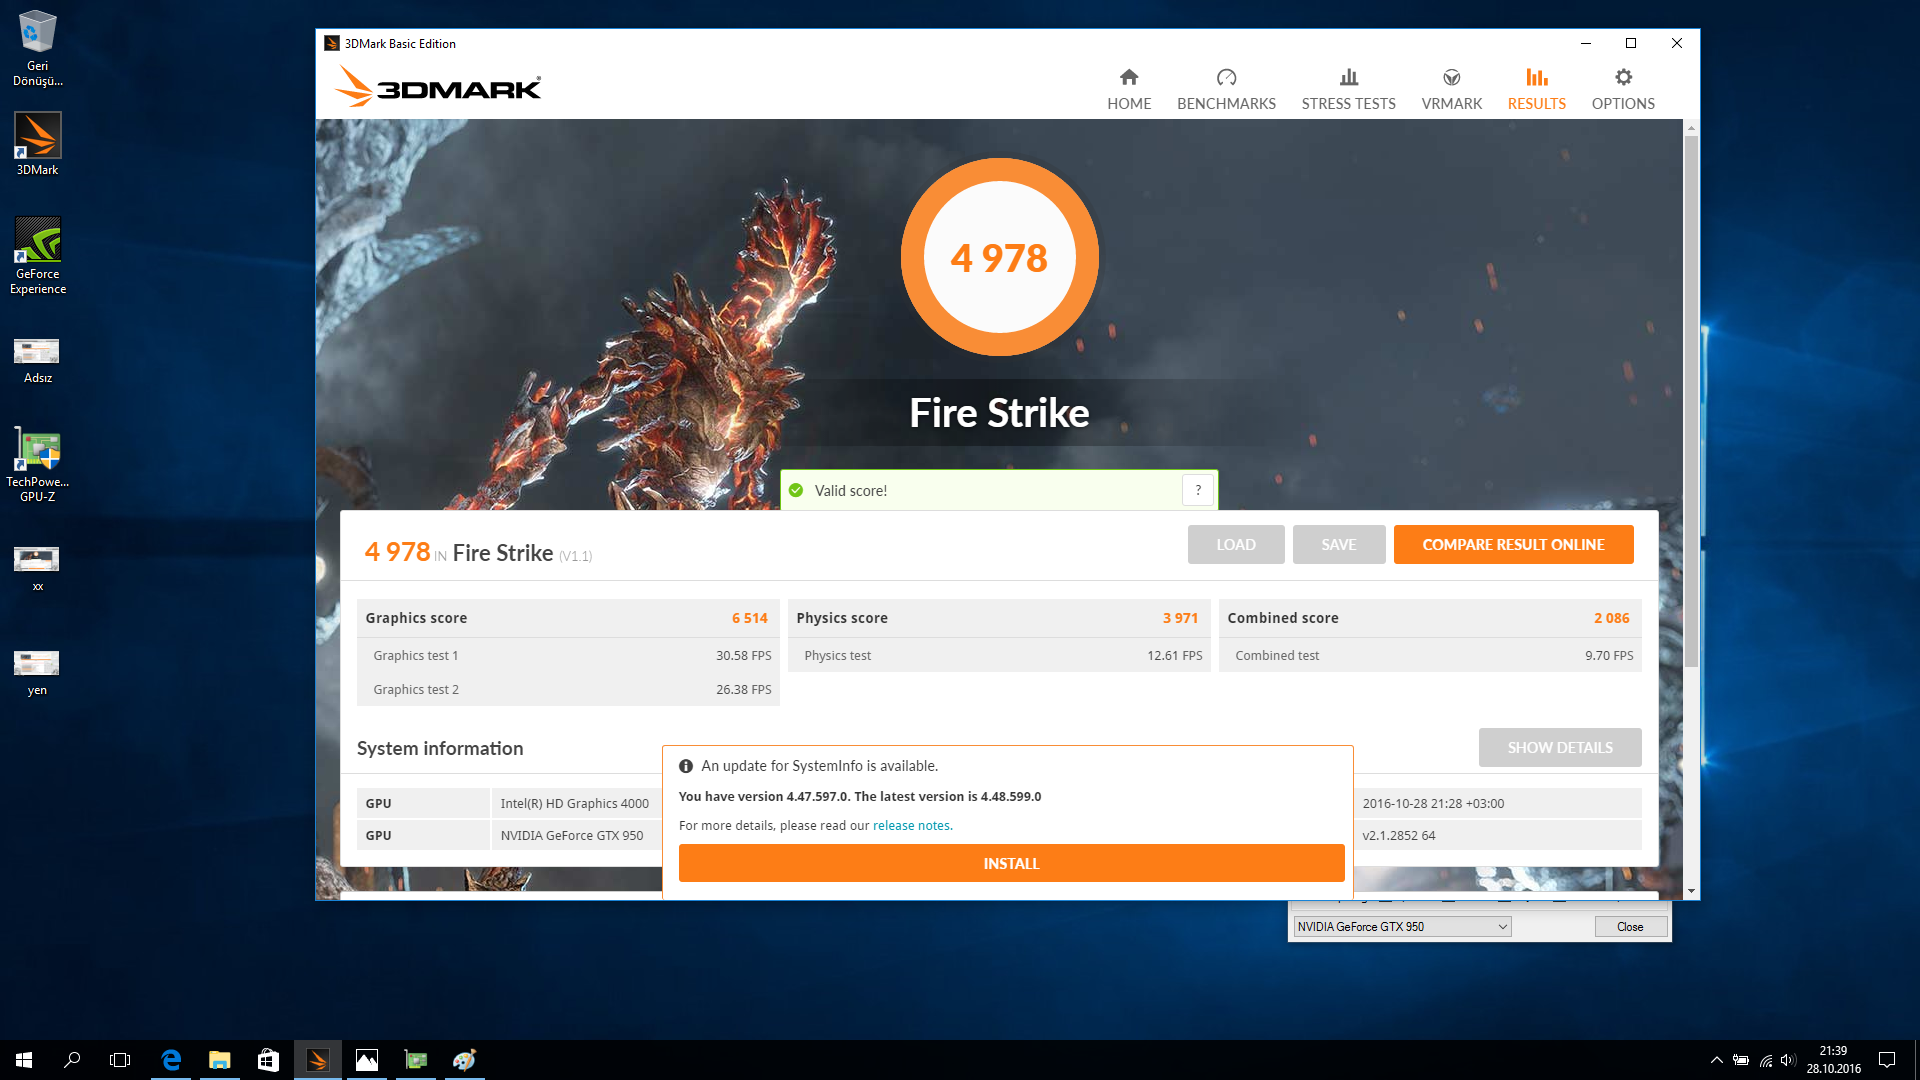Open Microsoft Edge from taskbar

pos(171,1060)
